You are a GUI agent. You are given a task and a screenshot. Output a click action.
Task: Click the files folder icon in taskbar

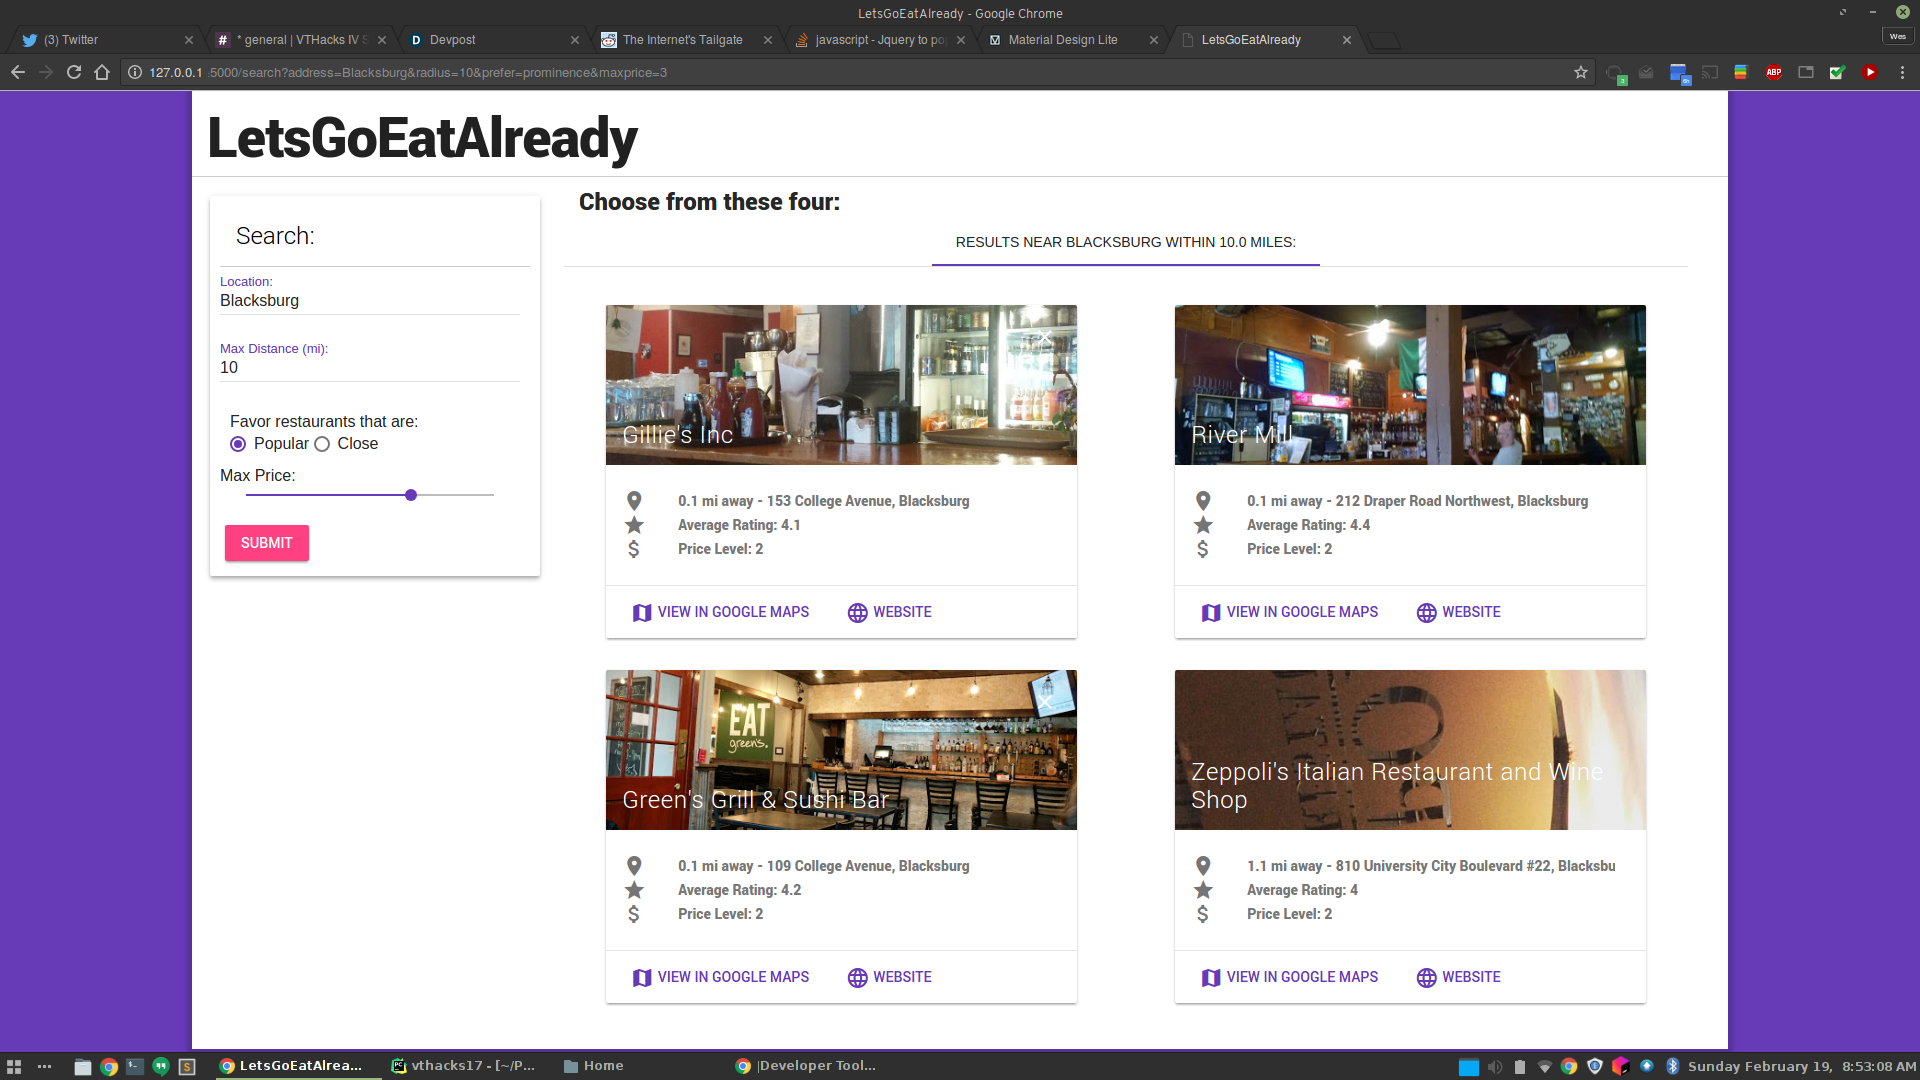[83, 1066]
